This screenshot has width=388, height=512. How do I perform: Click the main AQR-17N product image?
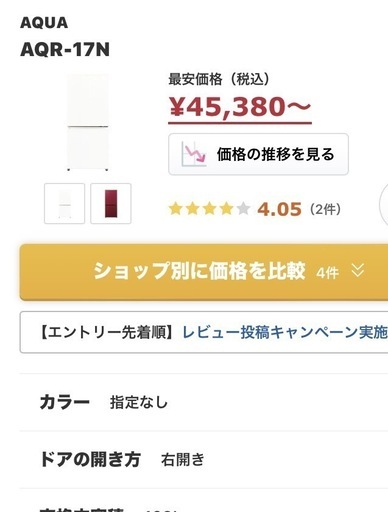point(88,122)
